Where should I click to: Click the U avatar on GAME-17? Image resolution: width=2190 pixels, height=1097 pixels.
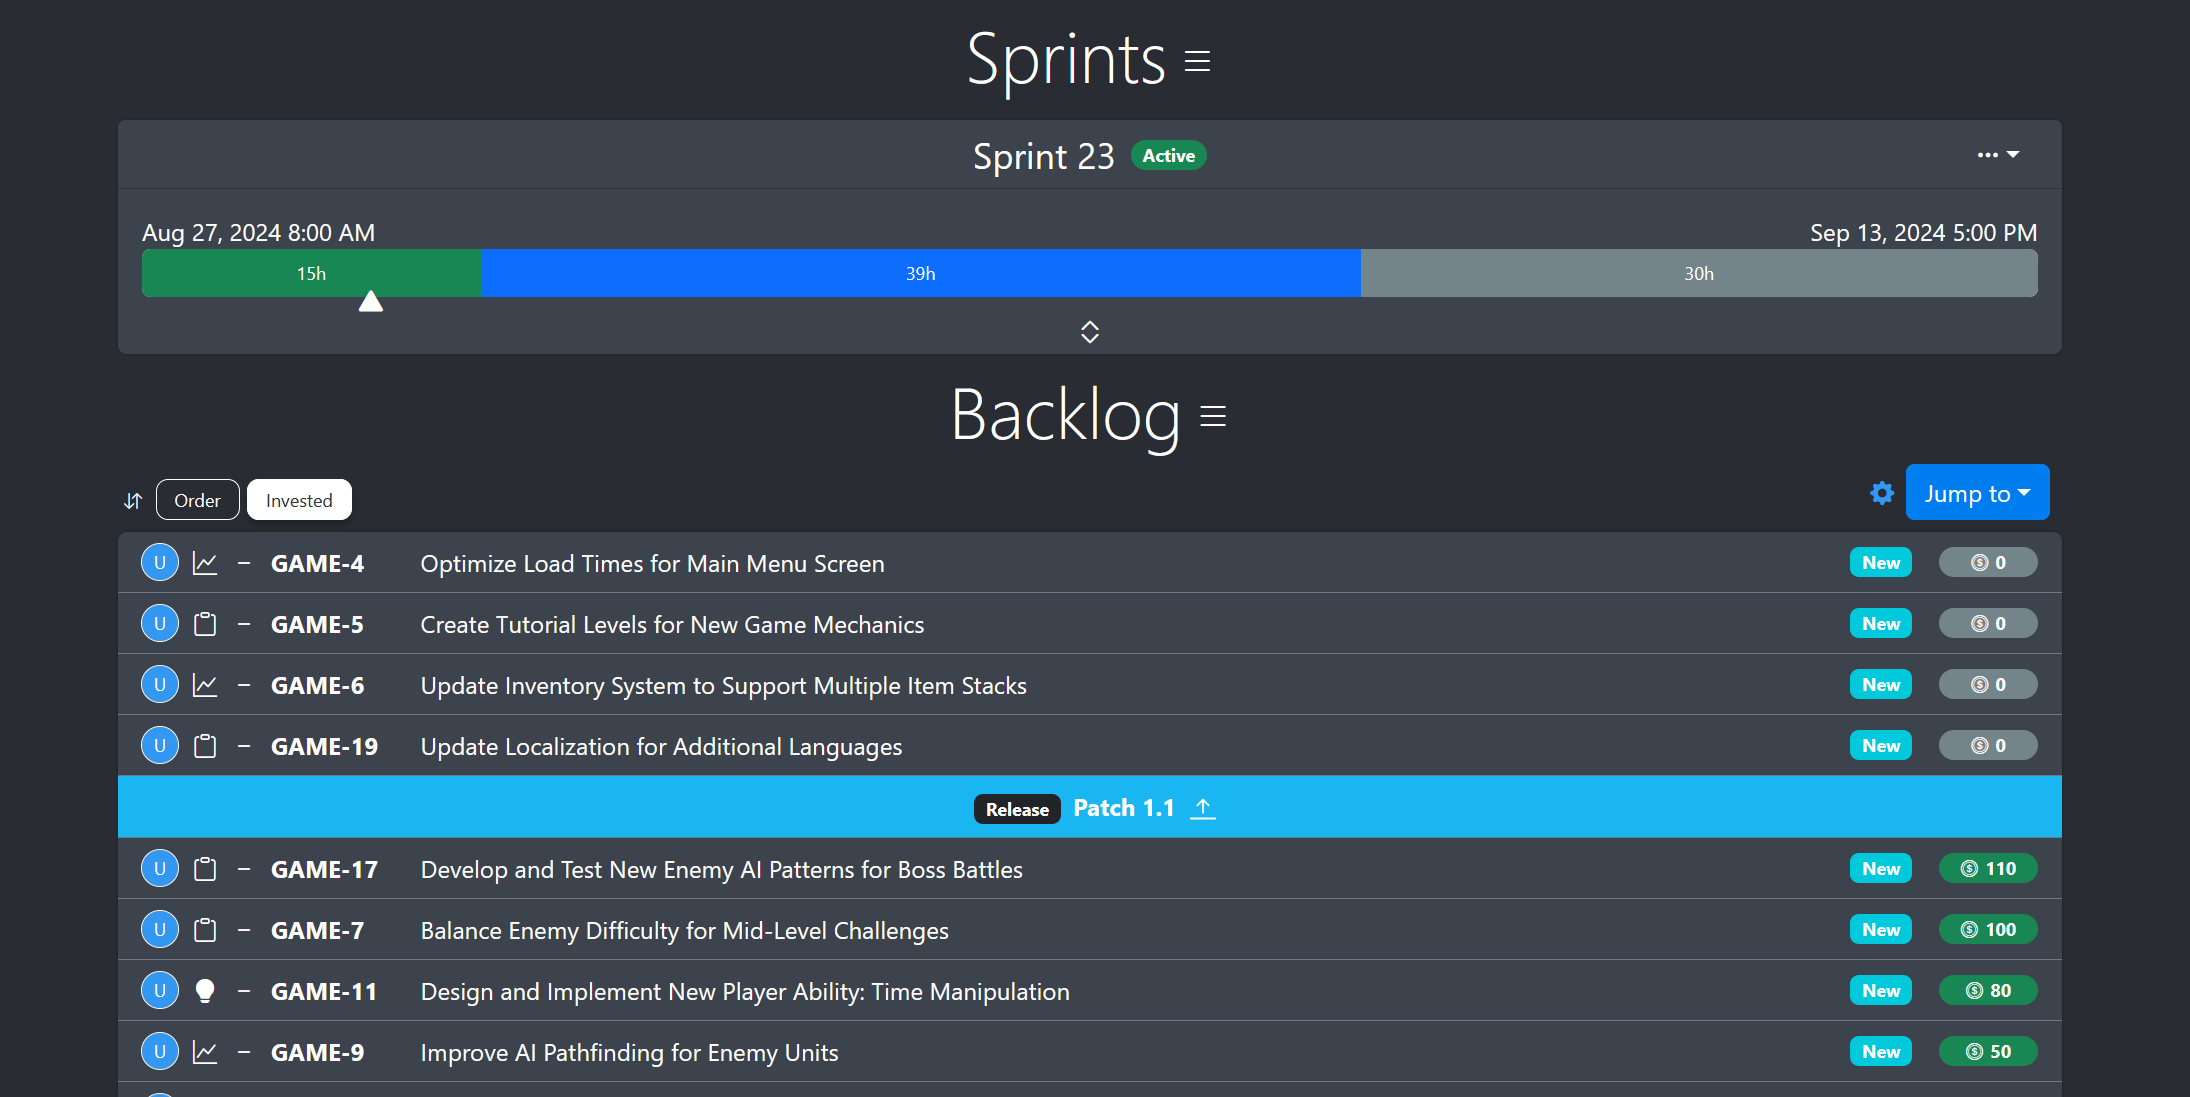click(159, 868)
